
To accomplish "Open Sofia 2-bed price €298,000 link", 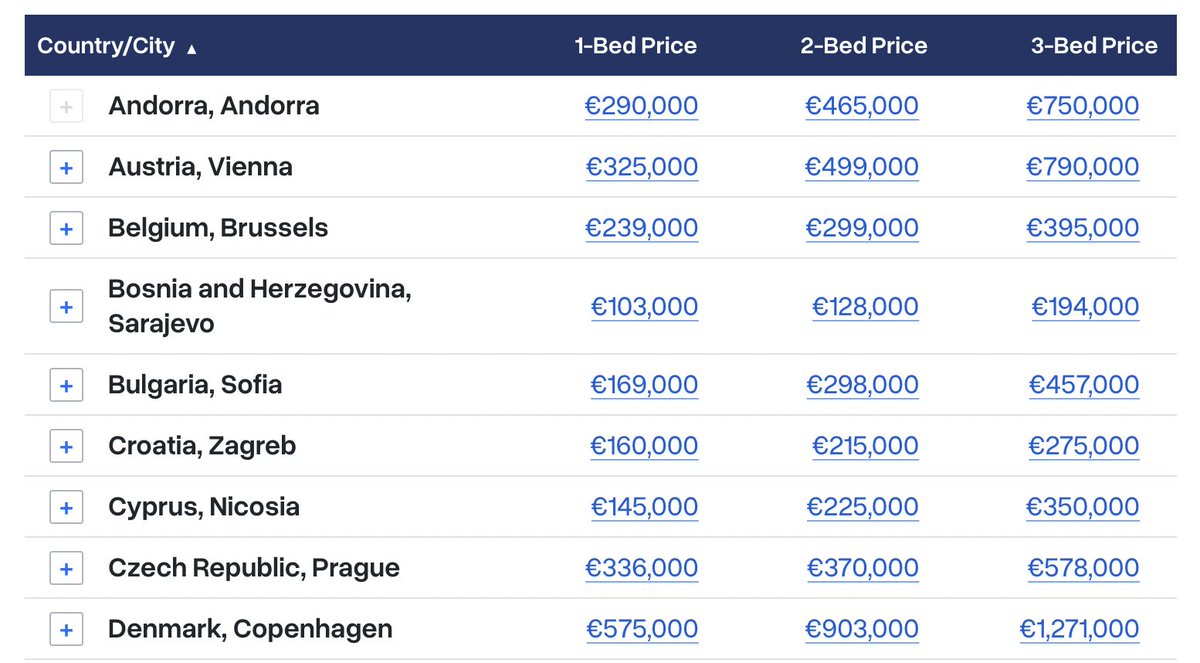I will point(862,385).
